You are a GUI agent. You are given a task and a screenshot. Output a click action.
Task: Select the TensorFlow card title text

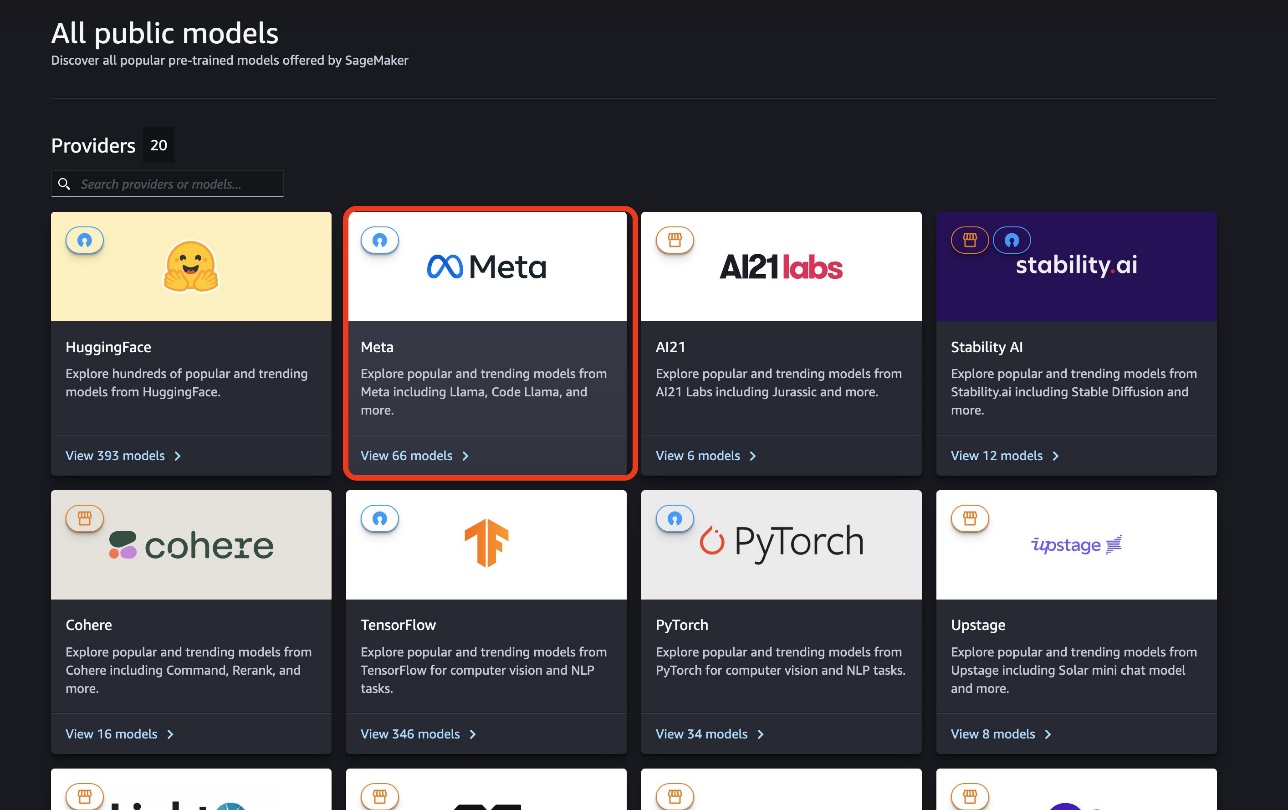click(399, 625)
